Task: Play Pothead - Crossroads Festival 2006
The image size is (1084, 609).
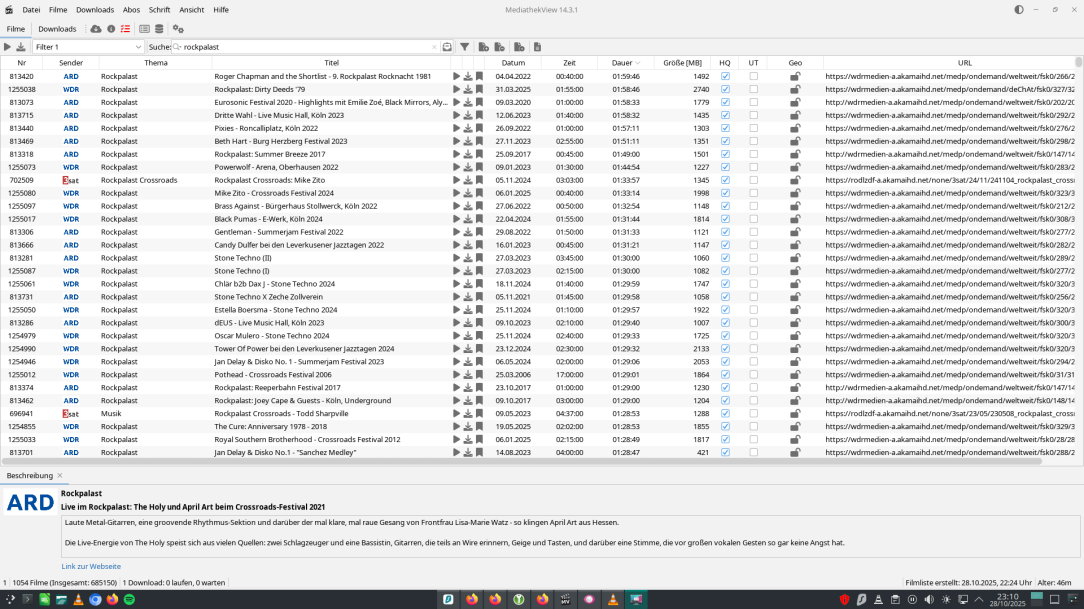Action: click(x=456, y=375)
